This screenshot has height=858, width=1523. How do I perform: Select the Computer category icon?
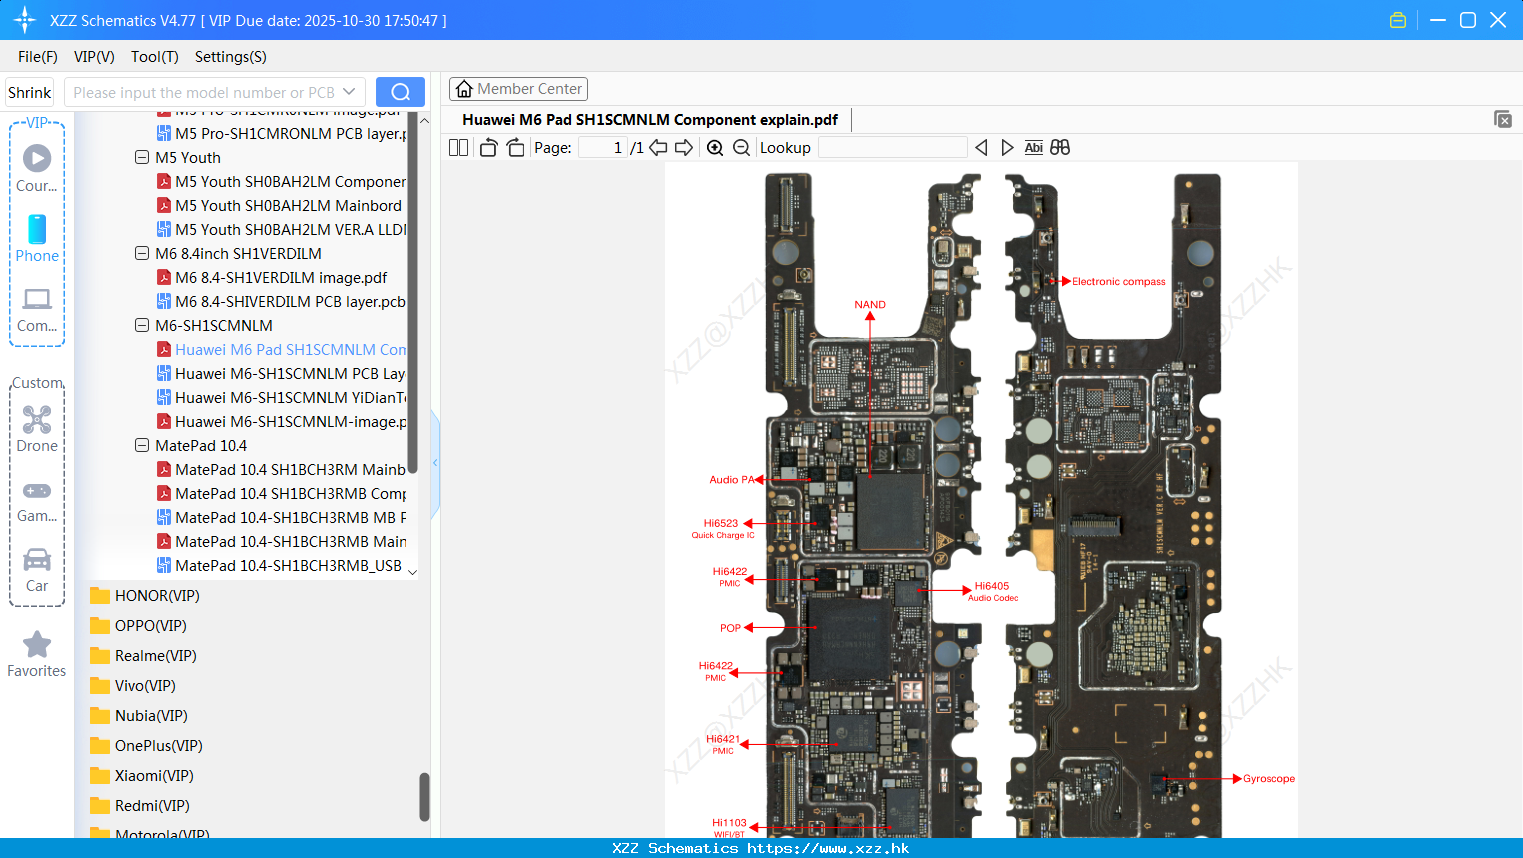click(37, 310)
